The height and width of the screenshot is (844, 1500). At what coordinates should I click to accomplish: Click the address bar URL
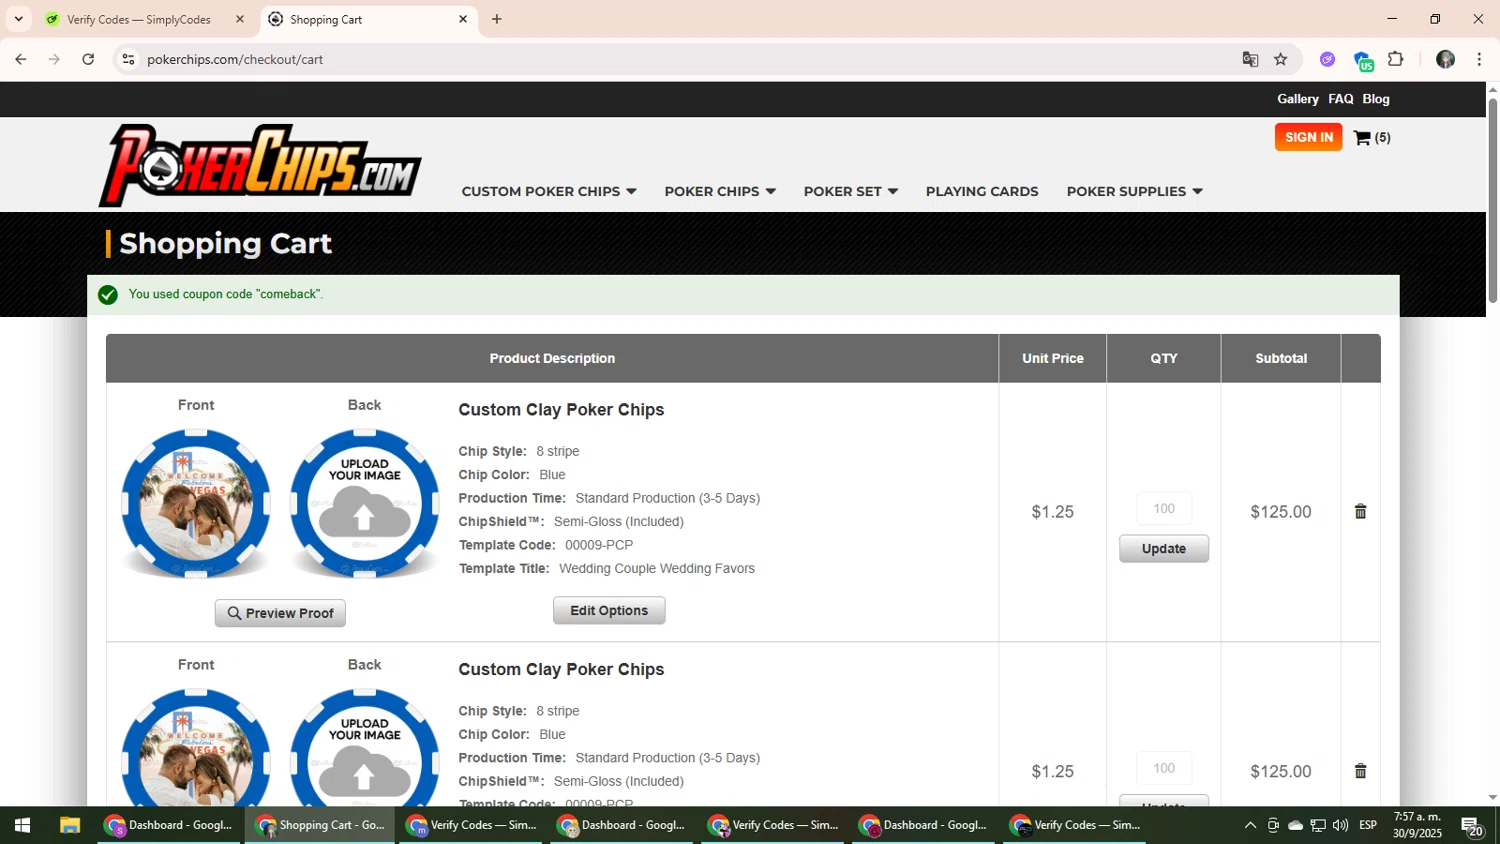[x=235, y=59]
